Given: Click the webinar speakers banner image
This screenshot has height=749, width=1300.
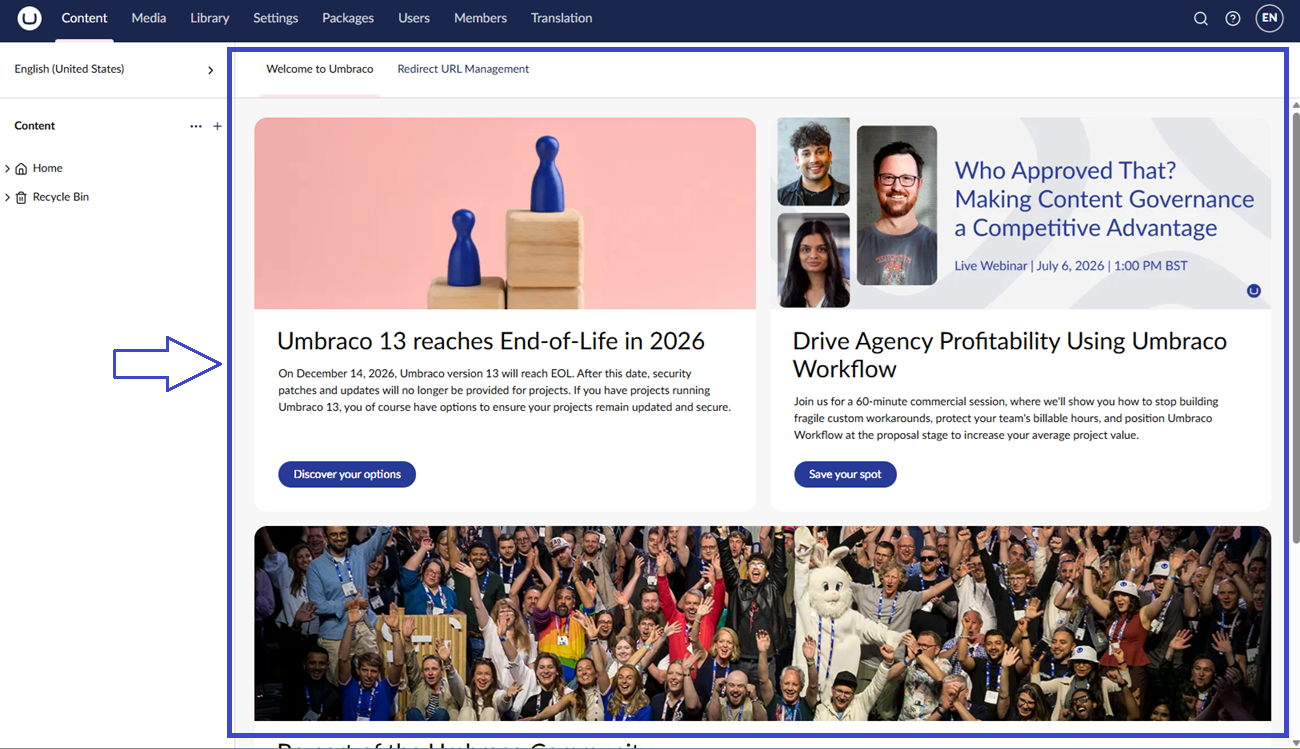Looking at the screenshot, I should (x=1021, y=213).
